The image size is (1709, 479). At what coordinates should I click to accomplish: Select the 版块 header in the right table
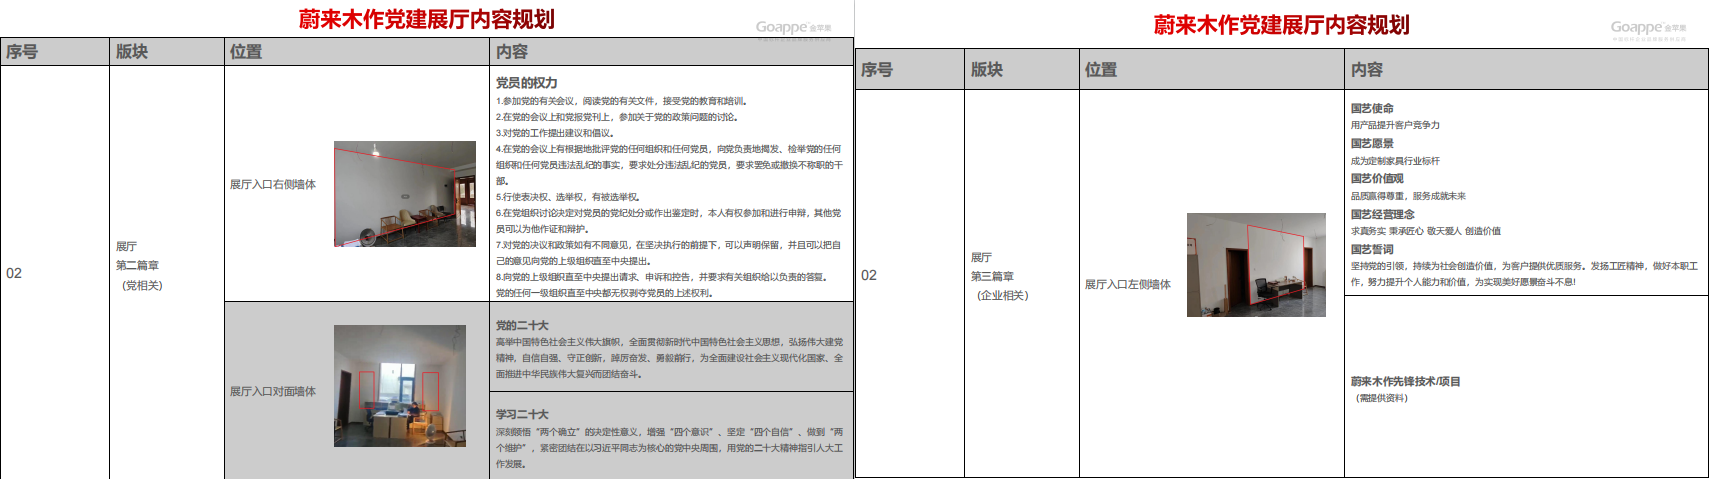[x=987, y=70]
